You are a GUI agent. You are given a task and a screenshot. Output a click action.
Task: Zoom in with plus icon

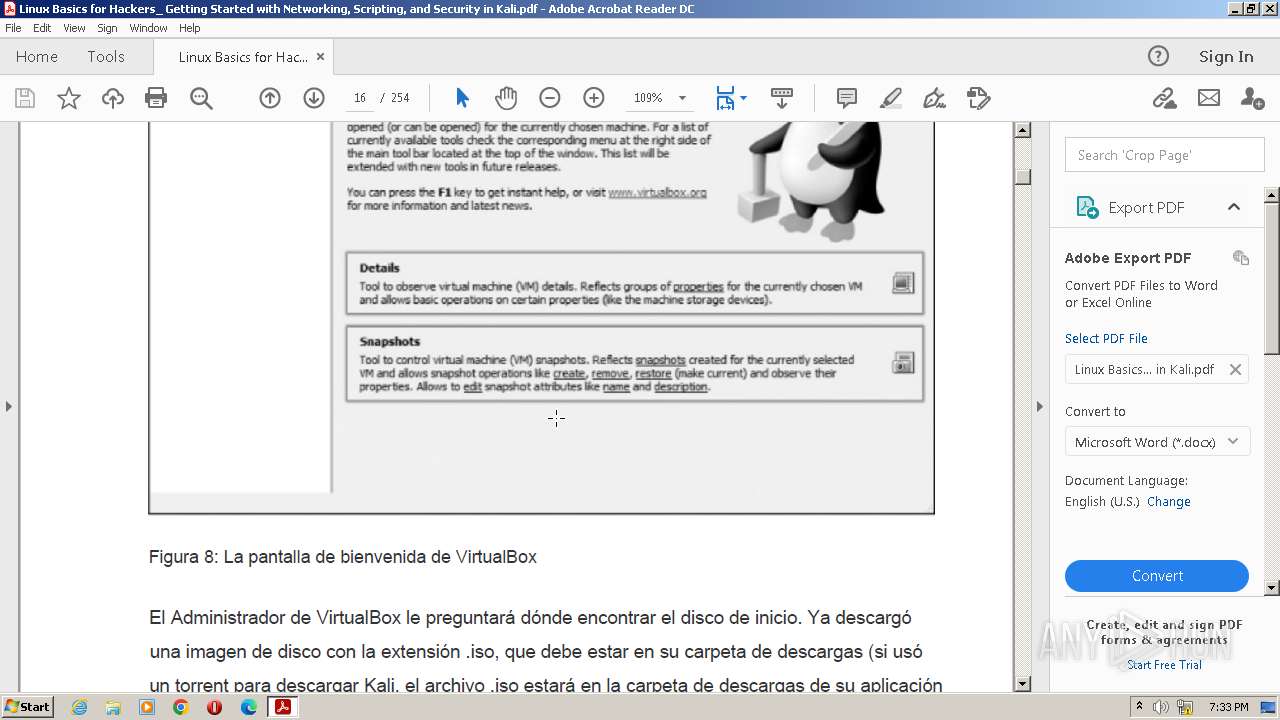(594, 98)
